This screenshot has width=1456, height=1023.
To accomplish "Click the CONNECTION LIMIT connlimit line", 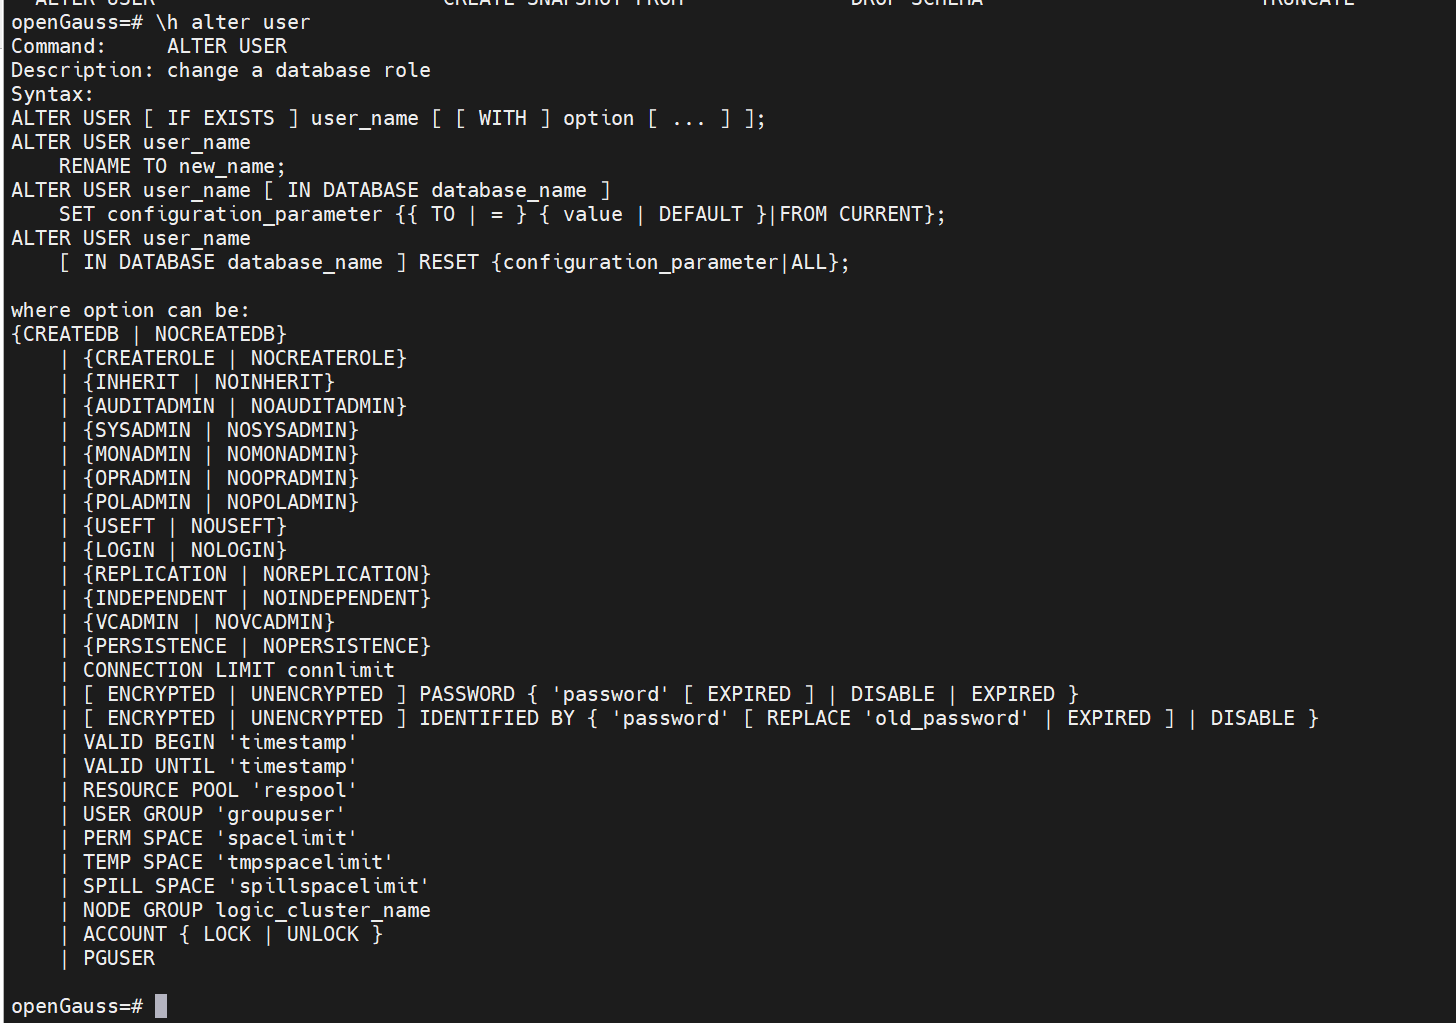I will click(239, 670).
